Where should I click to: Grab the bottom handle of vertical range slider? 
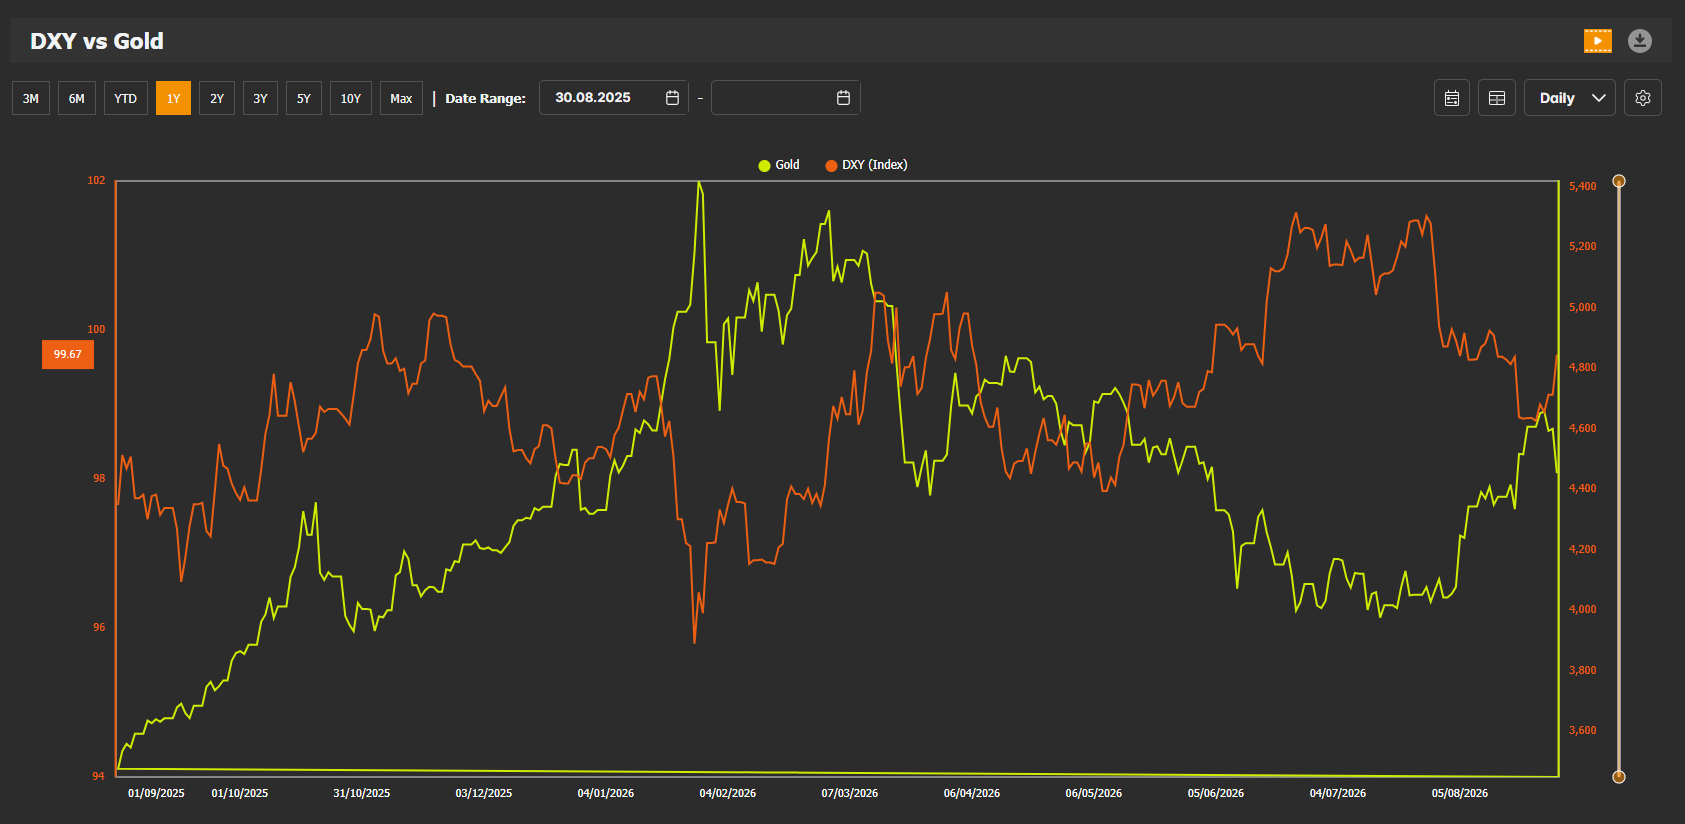pos(1619,776)
